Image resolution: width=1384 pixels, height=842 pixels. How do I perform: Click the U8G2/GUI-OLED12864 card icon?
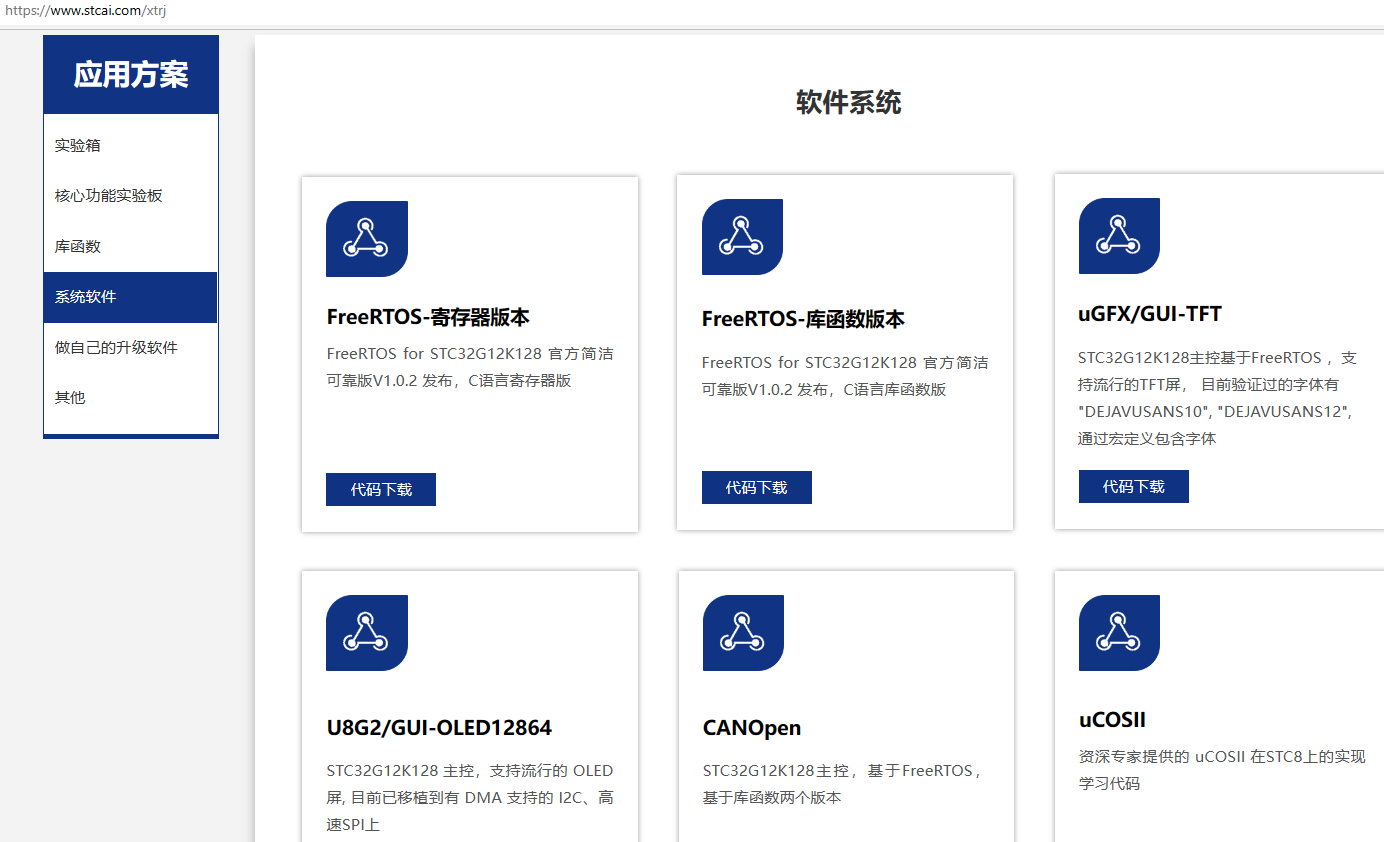coord(367,633)
